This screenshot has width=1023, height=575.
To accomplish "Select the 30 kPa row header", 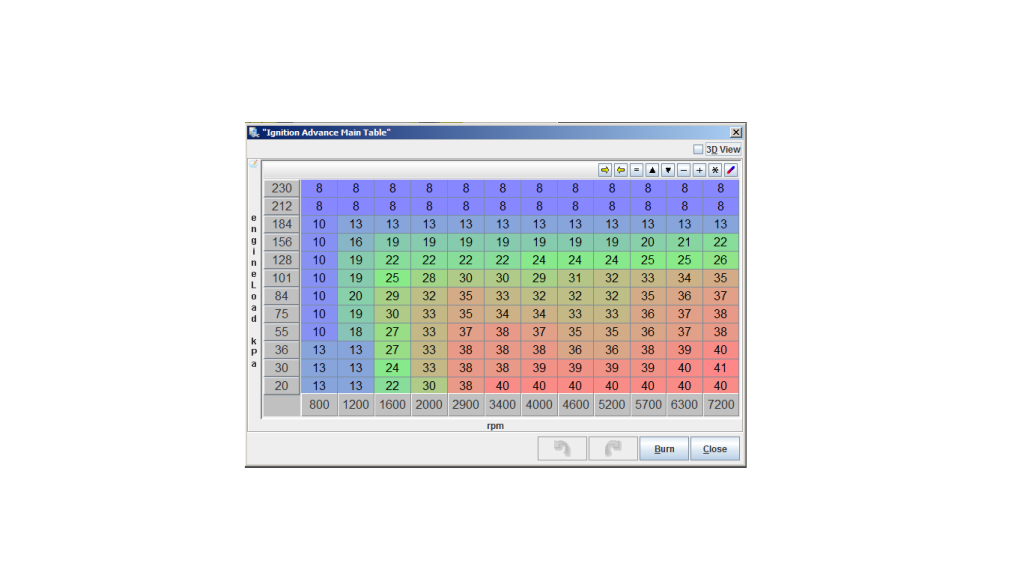I will point(282,367).
